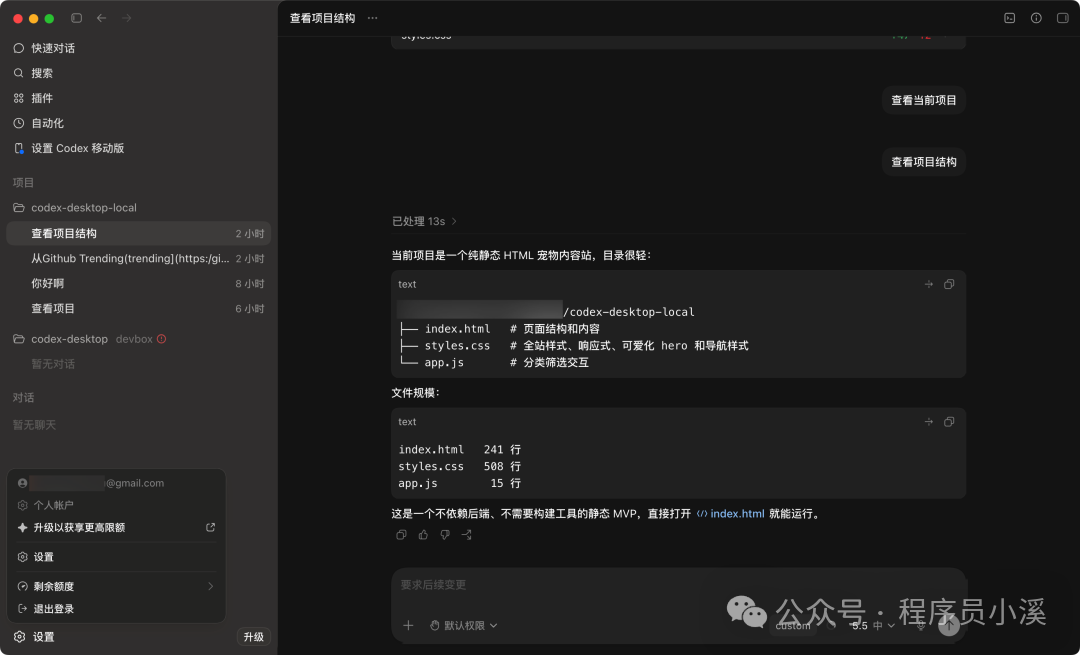Screen dimensions: 1080x655
Task: Click the 查看项目结构 title in the header
Action: pyautogui.click(x=322, y=18)
